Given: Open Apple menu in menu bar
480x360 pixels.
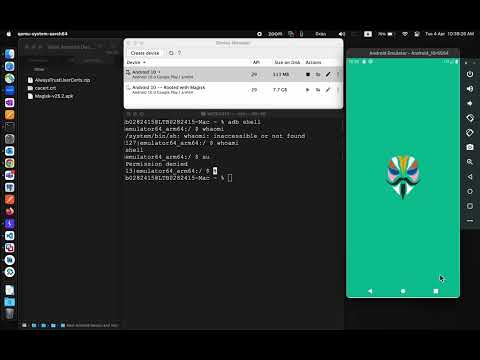Looking at the screenshot, I should point(9,34).
